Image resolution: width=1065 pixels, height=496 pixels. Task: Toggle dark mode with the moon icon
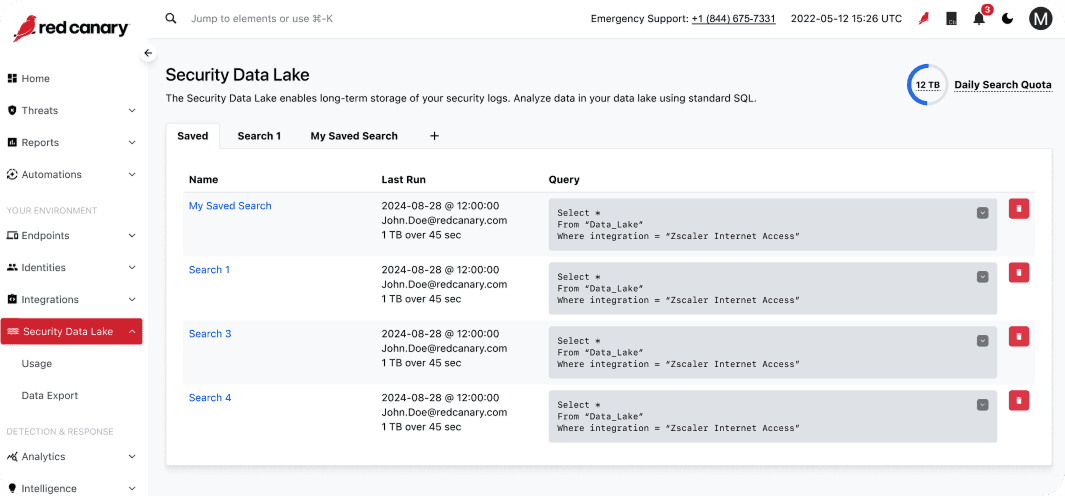click(1008, 19)
